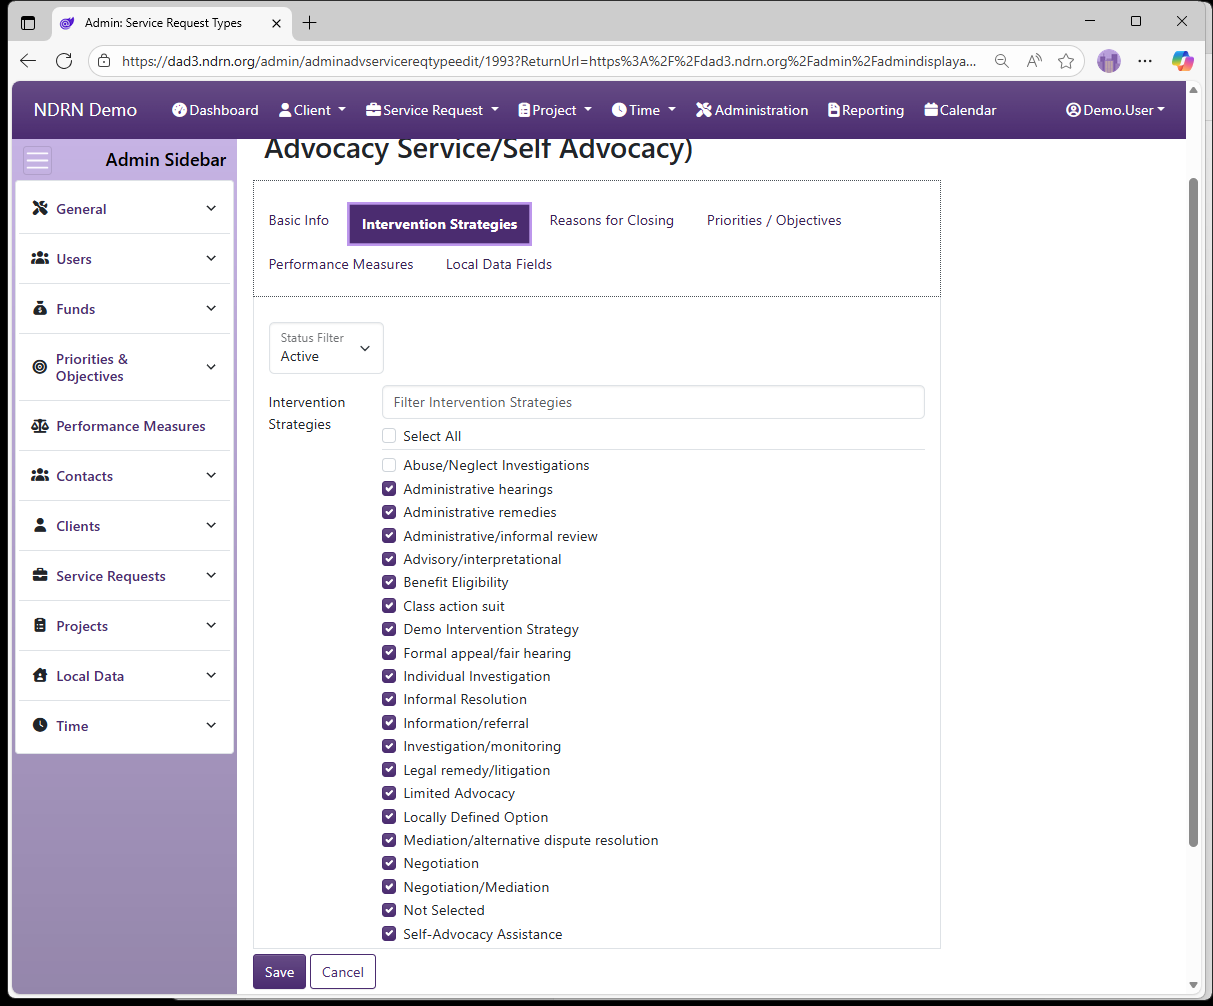The width and height of the screenshot is (1213, 1006).
Task: Open the Time dropdown in top navbar
Action: pos(644,110)
